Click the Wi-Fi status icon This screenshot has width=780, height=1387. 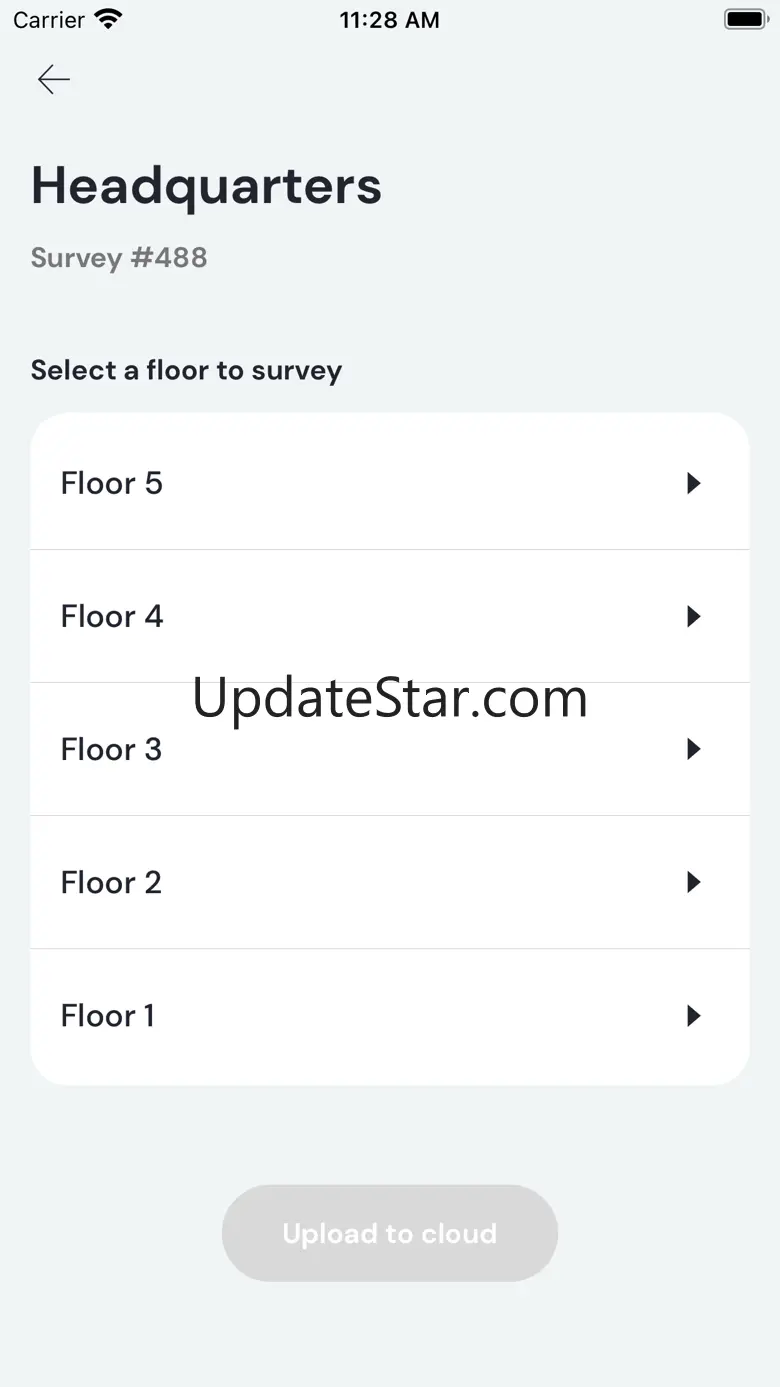(x=107, y=19)
